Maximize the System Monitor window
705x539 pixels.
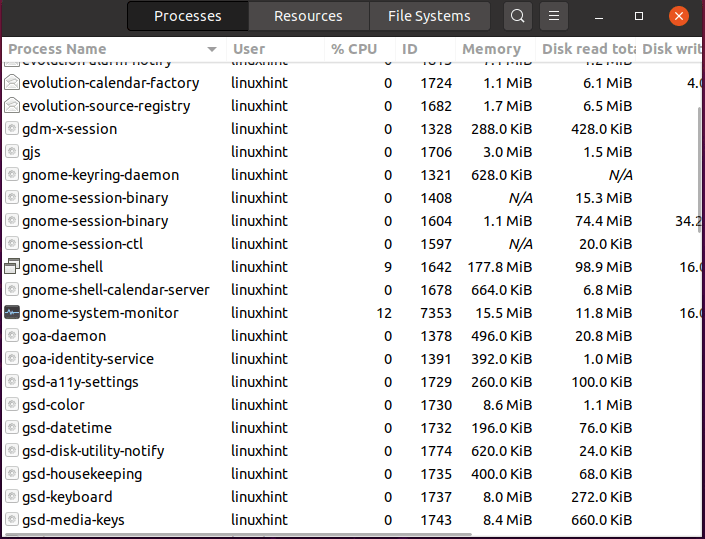[638, 16]
